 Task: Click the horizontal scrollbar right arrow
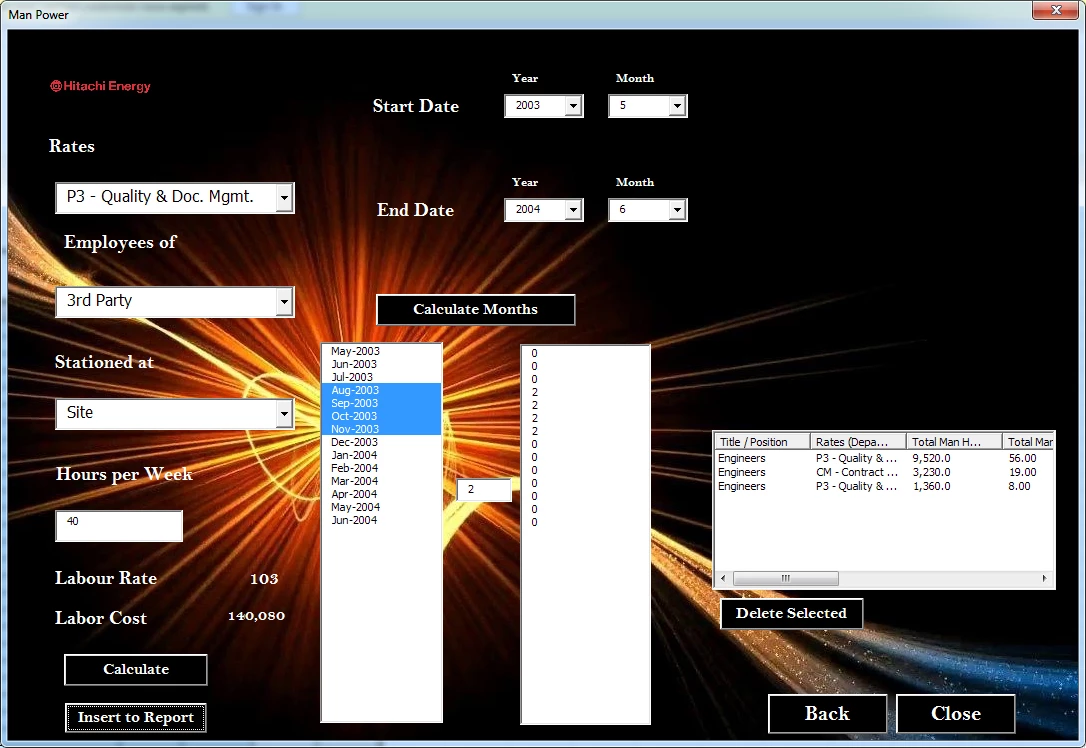[x=1045, y=578]
